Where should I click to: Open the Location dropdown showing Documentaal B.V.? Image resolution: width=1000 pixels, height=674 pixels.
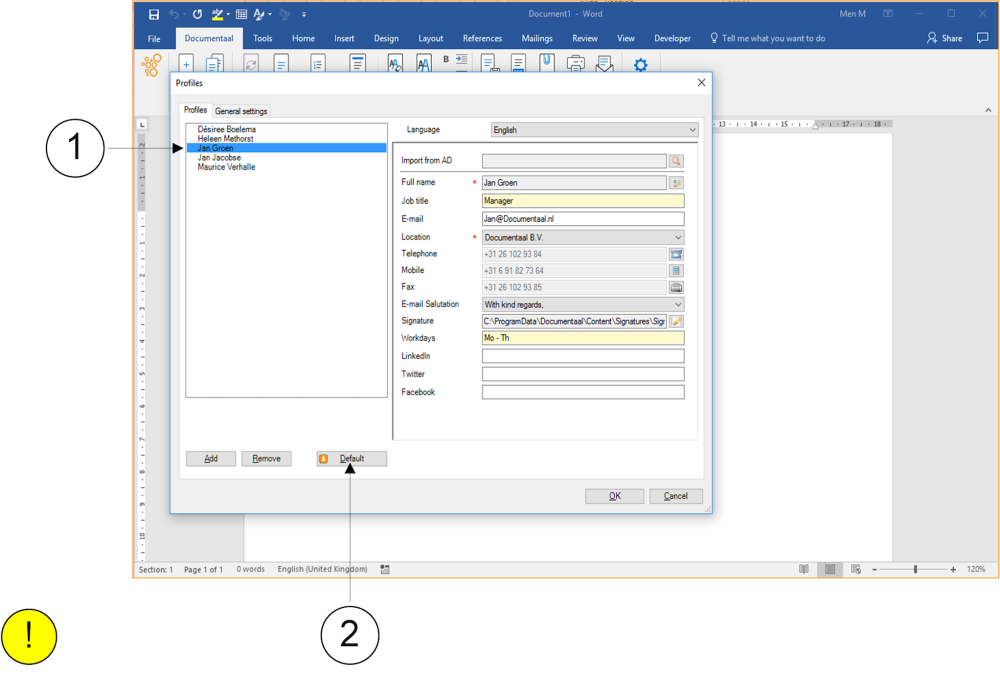583,238
